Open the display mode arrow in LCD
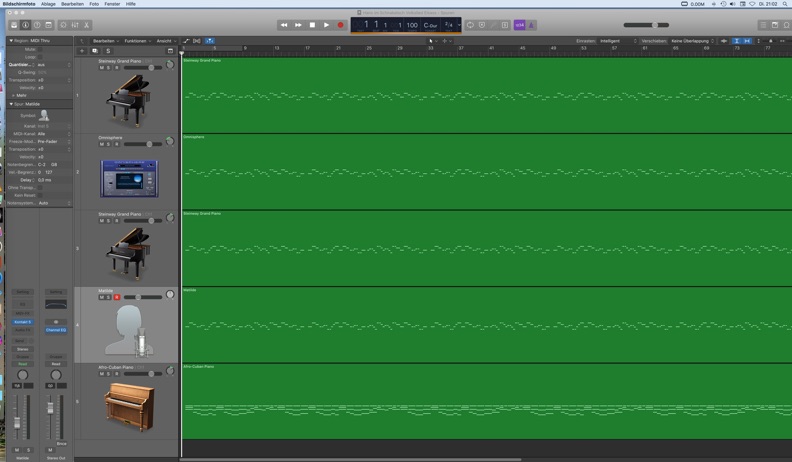Image resolution: width=792 pixels, height=462 pixels. point(459,25)
